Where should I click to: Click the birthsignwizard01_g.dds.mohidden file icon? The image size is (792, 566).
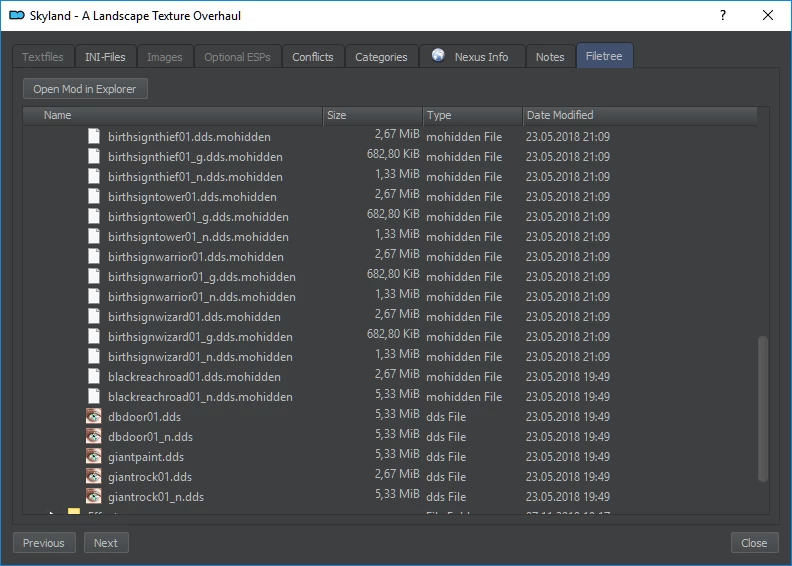pyautogui.click(x=94, y=337)
